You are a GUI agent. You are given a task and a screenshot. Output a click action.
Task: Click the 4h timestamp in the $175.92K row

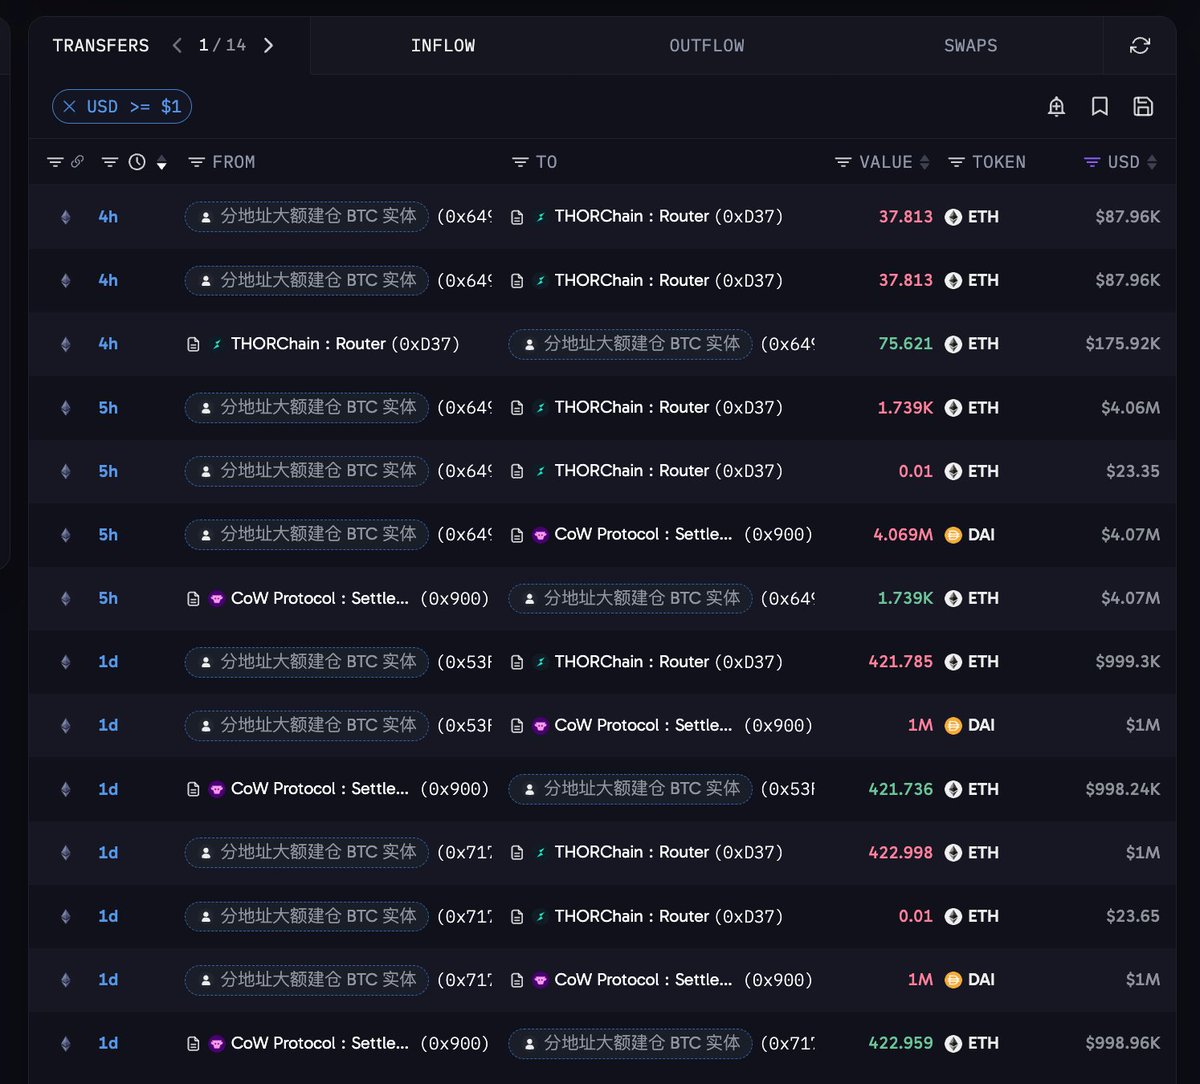coord(108,344)
